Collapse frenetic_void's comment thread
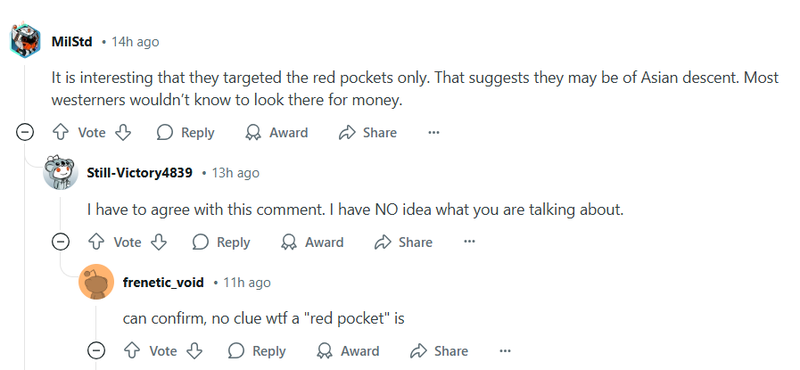This screenshot has height=370, width=800. coord(96,351)
